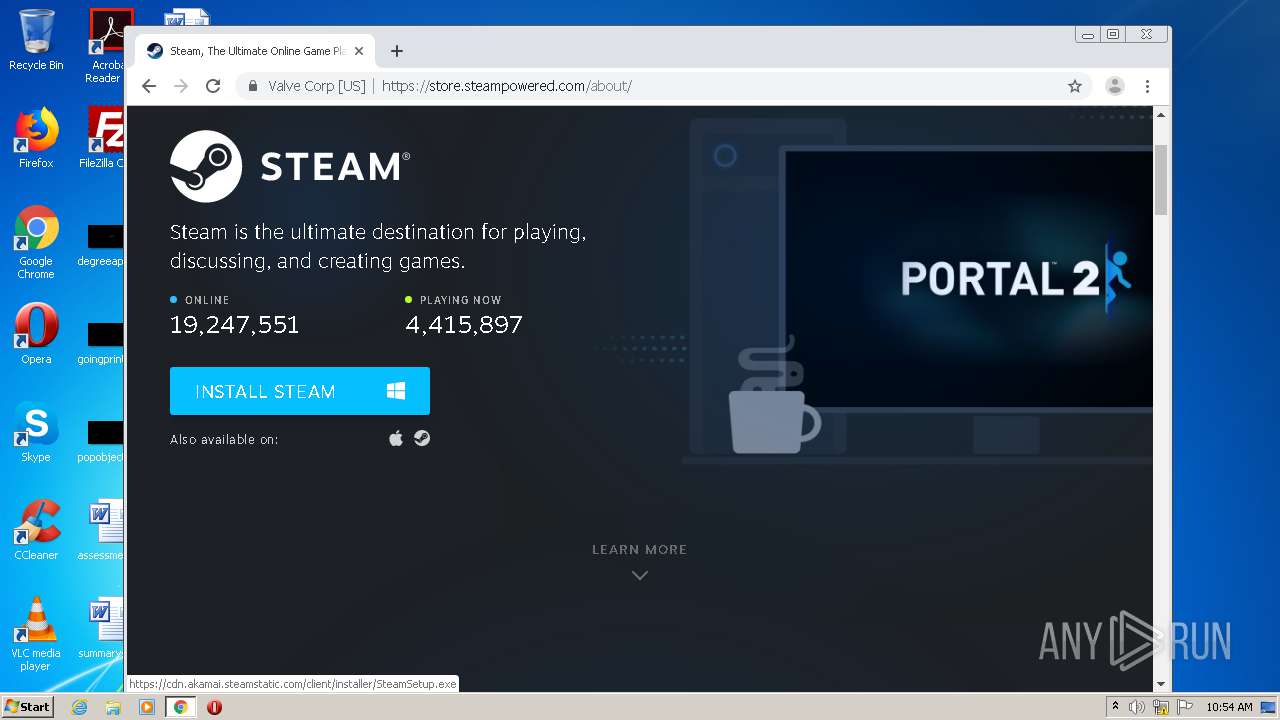Screen dimensions: 1280x720
Task: Maximize the Chrome window
Action: 1113,35
